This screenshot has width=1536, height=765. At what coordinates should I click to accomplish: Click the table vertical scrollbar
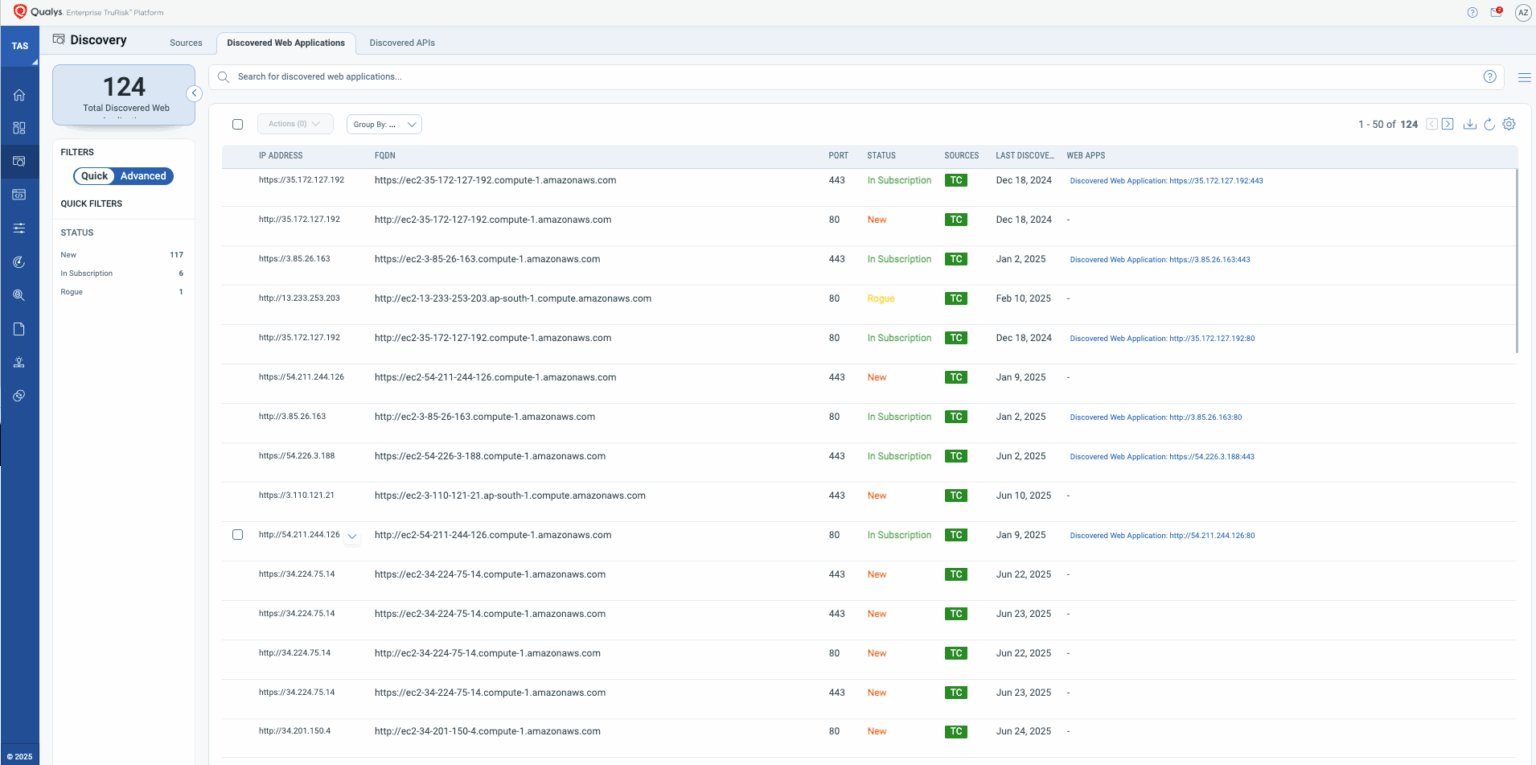click(1517, 260)
